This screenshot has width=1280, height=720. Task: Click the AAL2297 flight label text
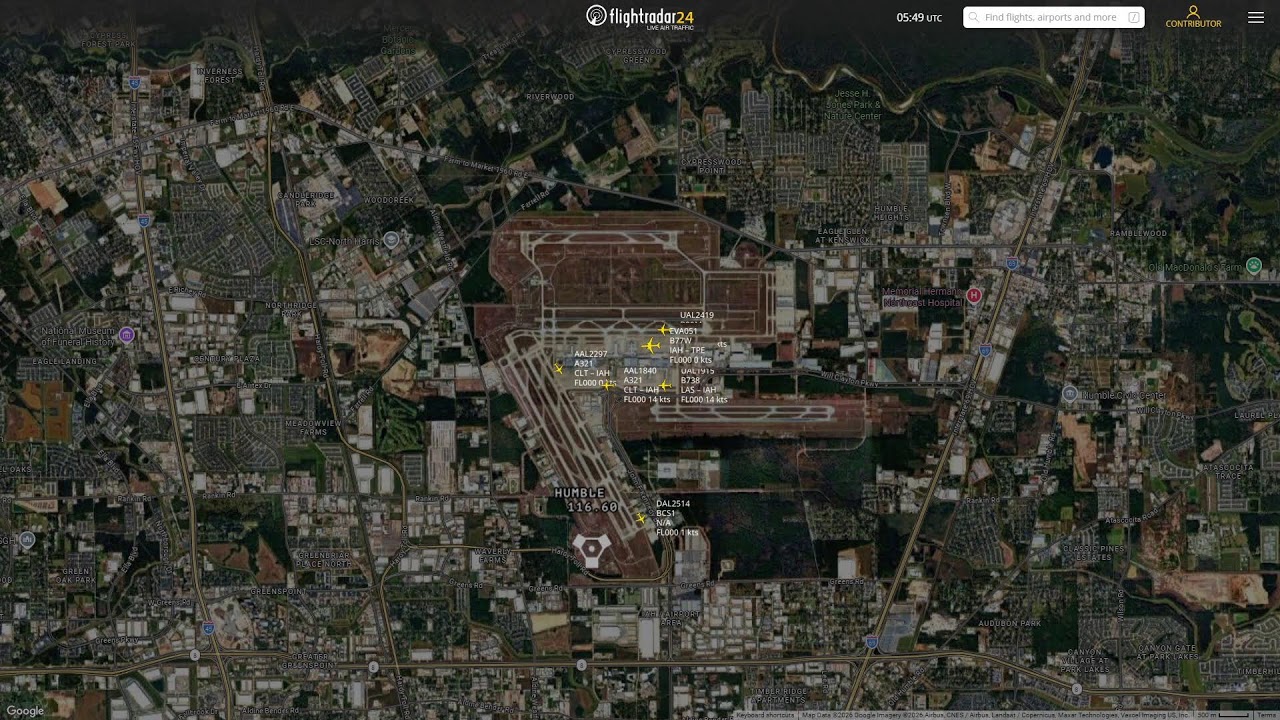pyautogui.click(x=594, y=368)
